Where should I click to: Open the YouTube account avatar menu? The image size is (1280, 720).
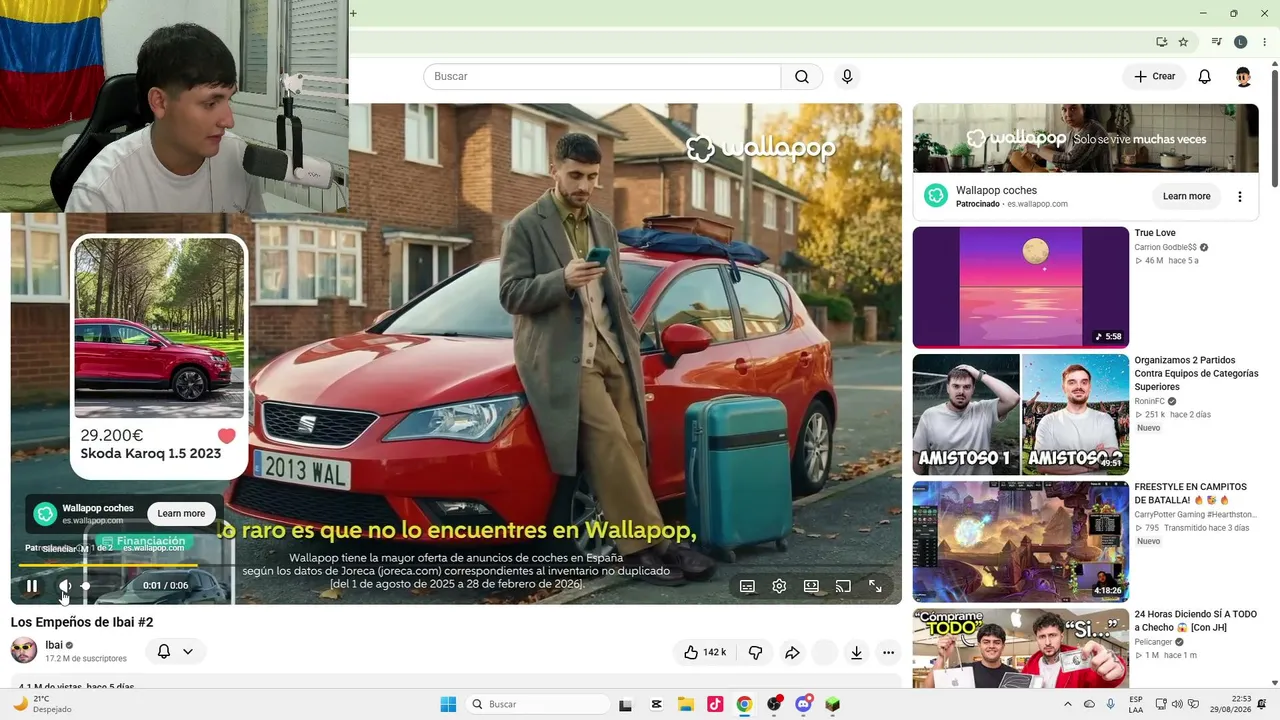pyautogui.click(x=1243, y=77)
